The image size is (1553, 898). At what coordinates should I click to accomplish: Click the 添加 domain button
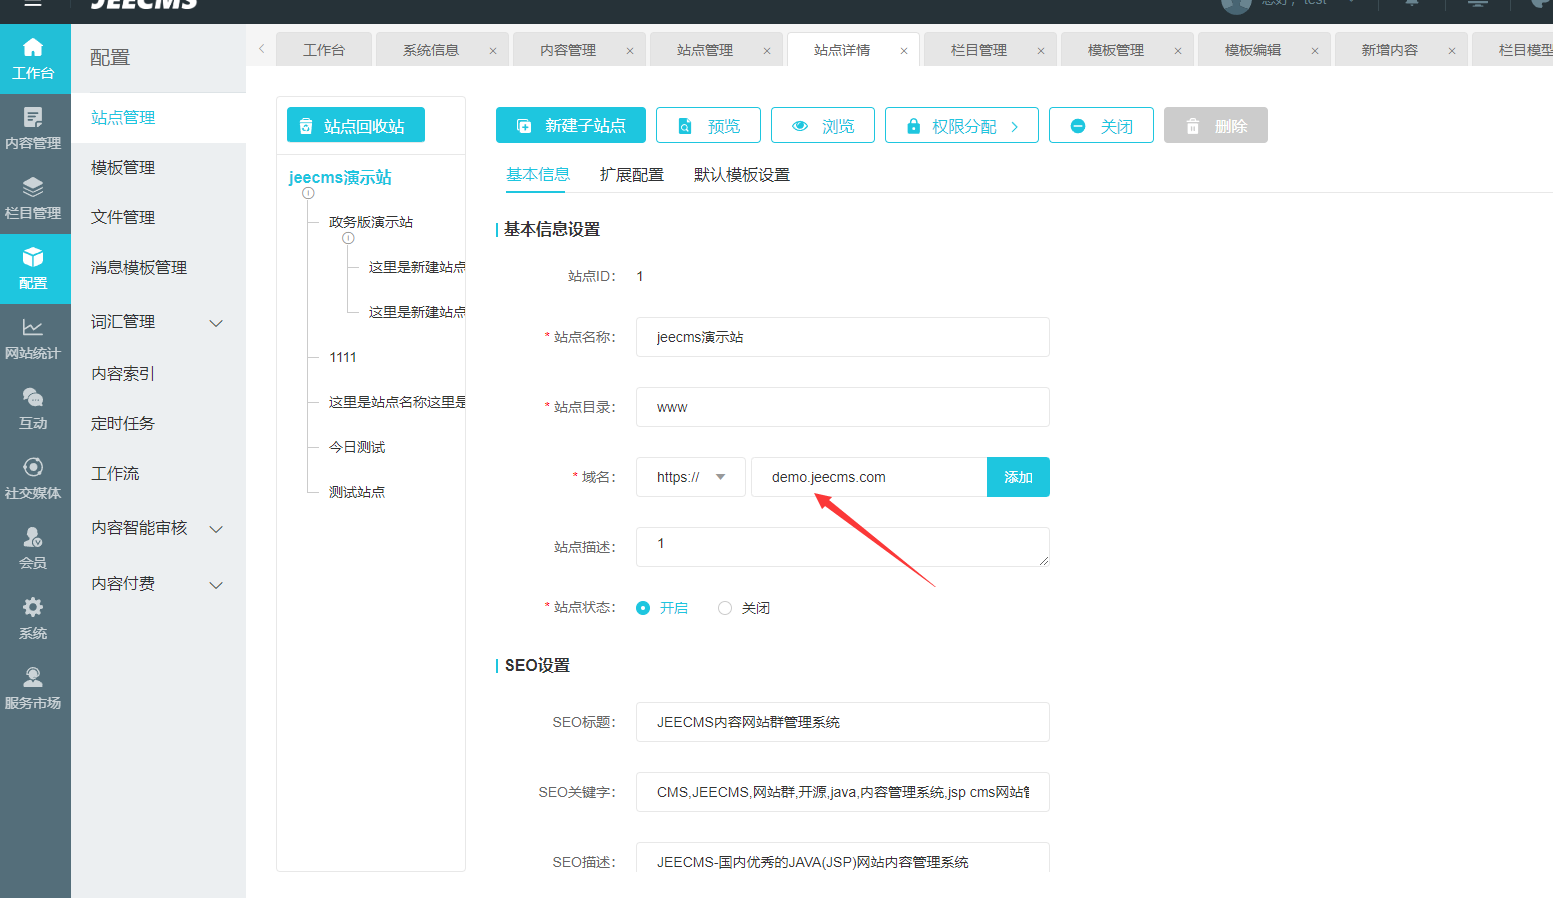click(1018, 477)
